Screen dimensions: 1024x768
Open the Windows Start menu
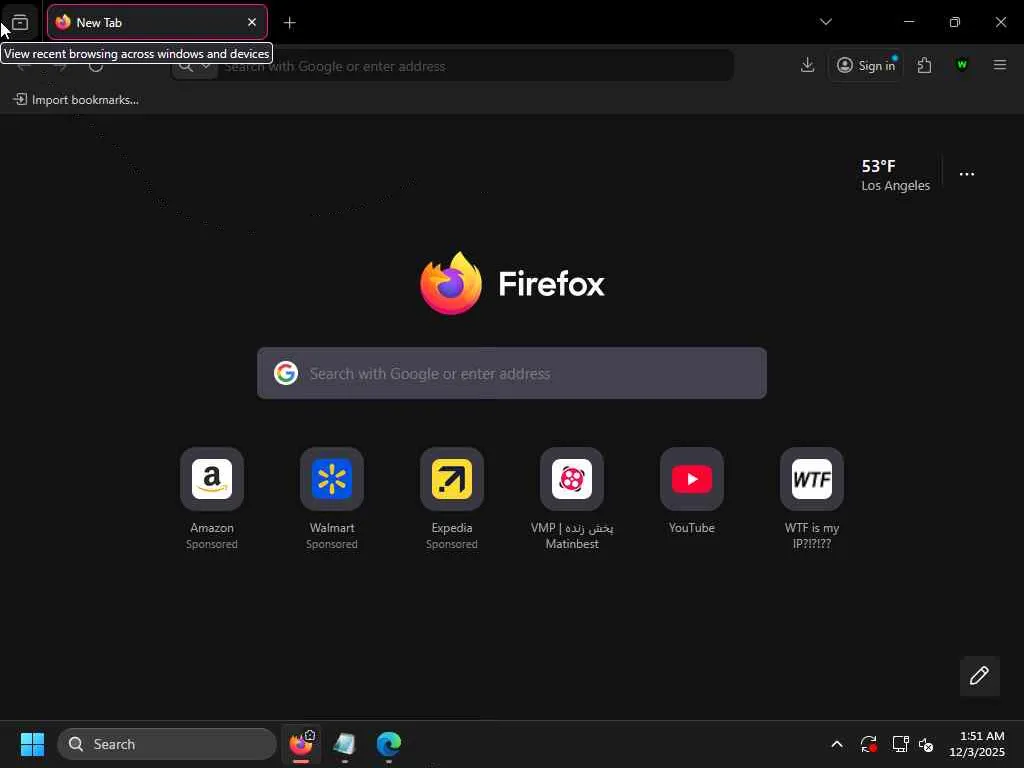tap(32, 744)
